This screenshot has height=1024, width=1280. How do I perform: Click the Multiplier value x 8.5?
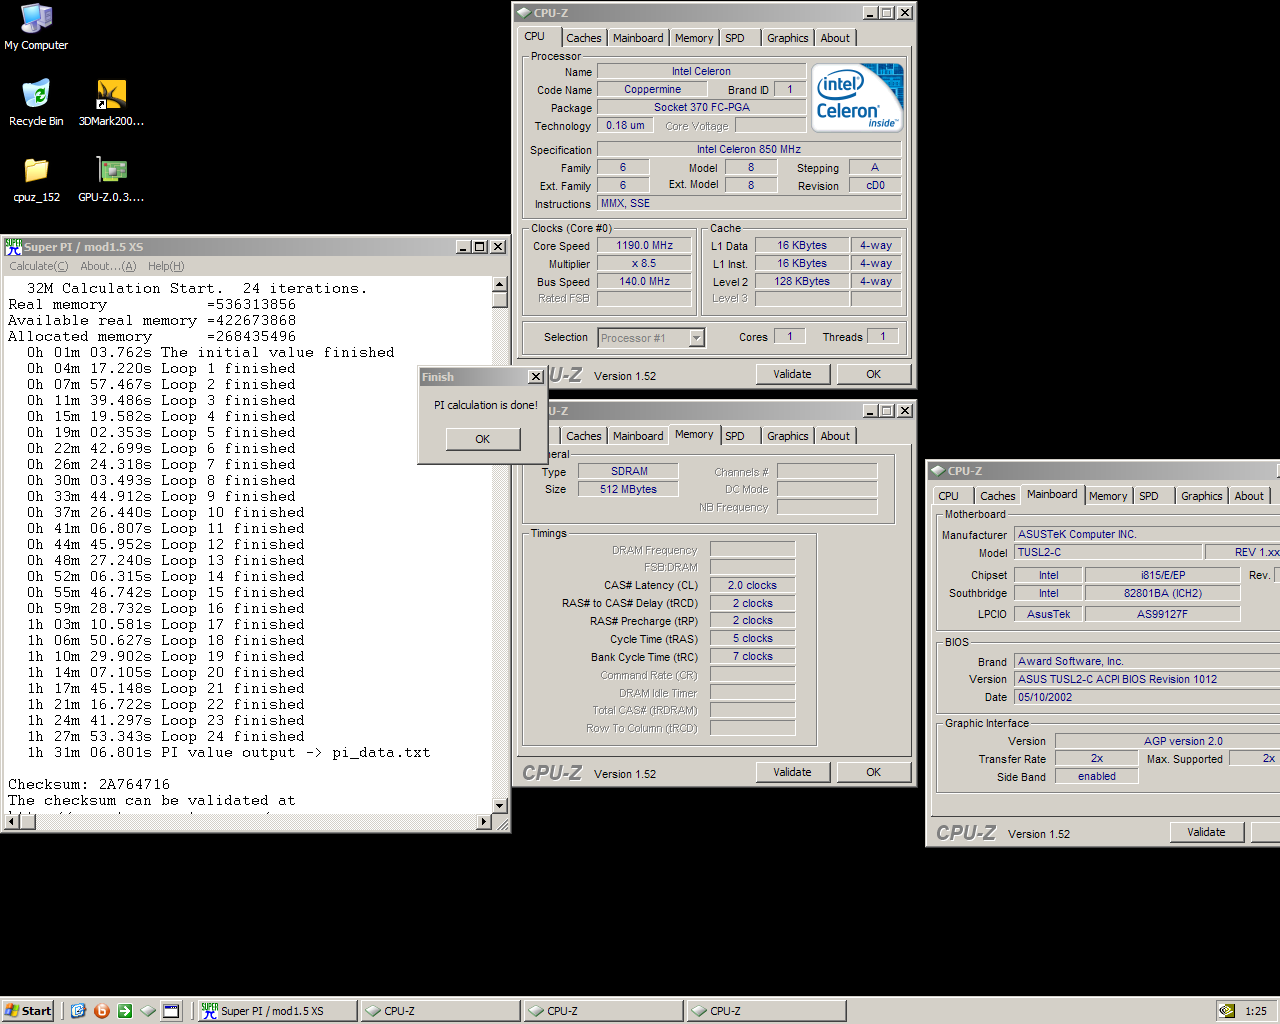click(644, 264)
